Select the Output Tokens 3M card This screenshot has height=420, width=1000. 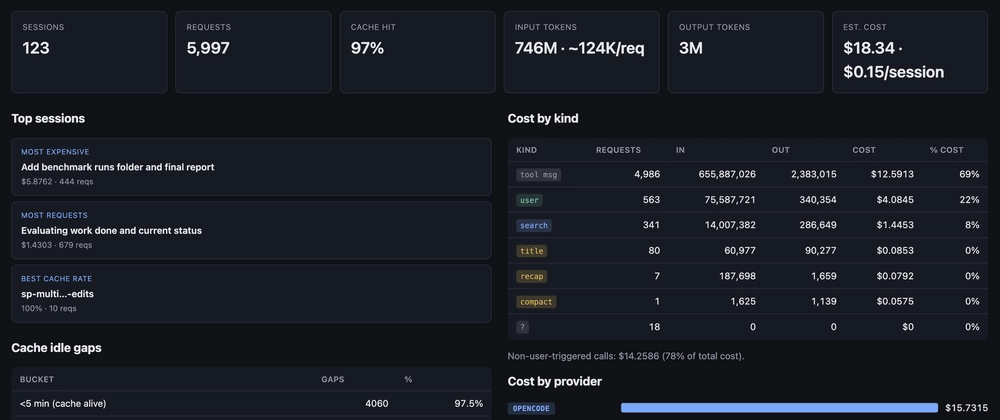click(x=746, y=52)
